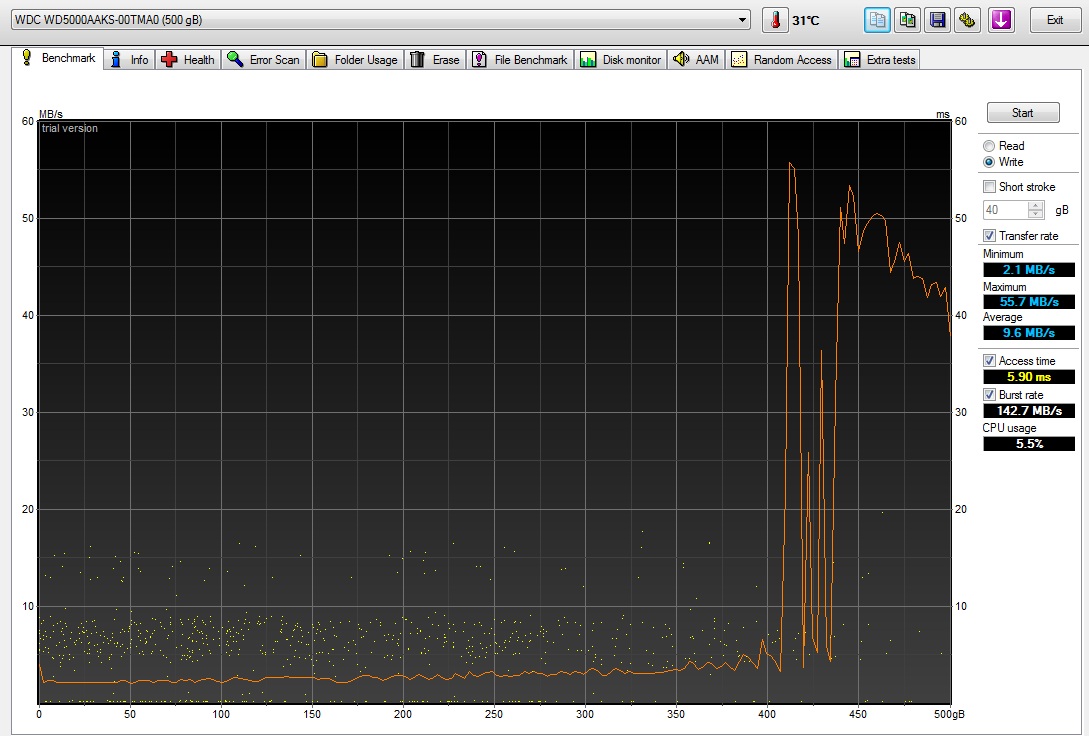The height and width of the screenshot is (739, 1089).
Task: Click the thermometer temperature icon
Action: 775,20
